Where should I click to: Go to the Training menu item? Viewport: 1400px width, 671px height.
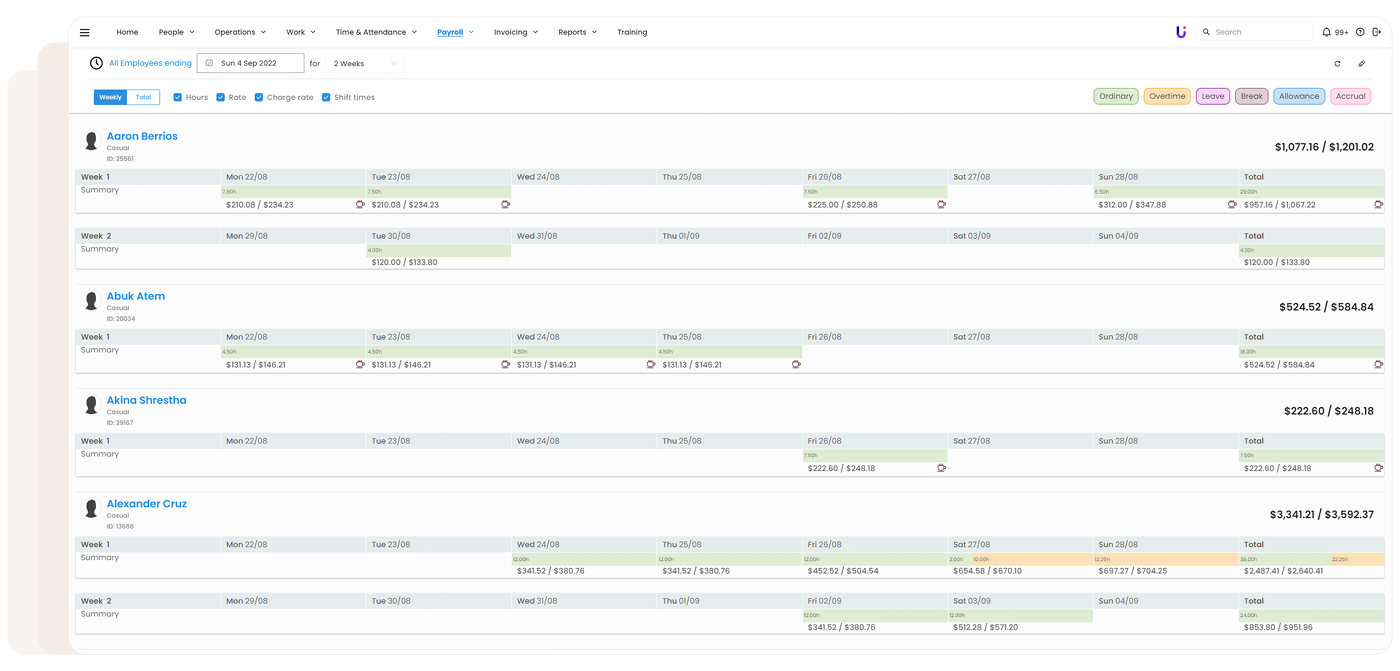(x=632, y=32)
